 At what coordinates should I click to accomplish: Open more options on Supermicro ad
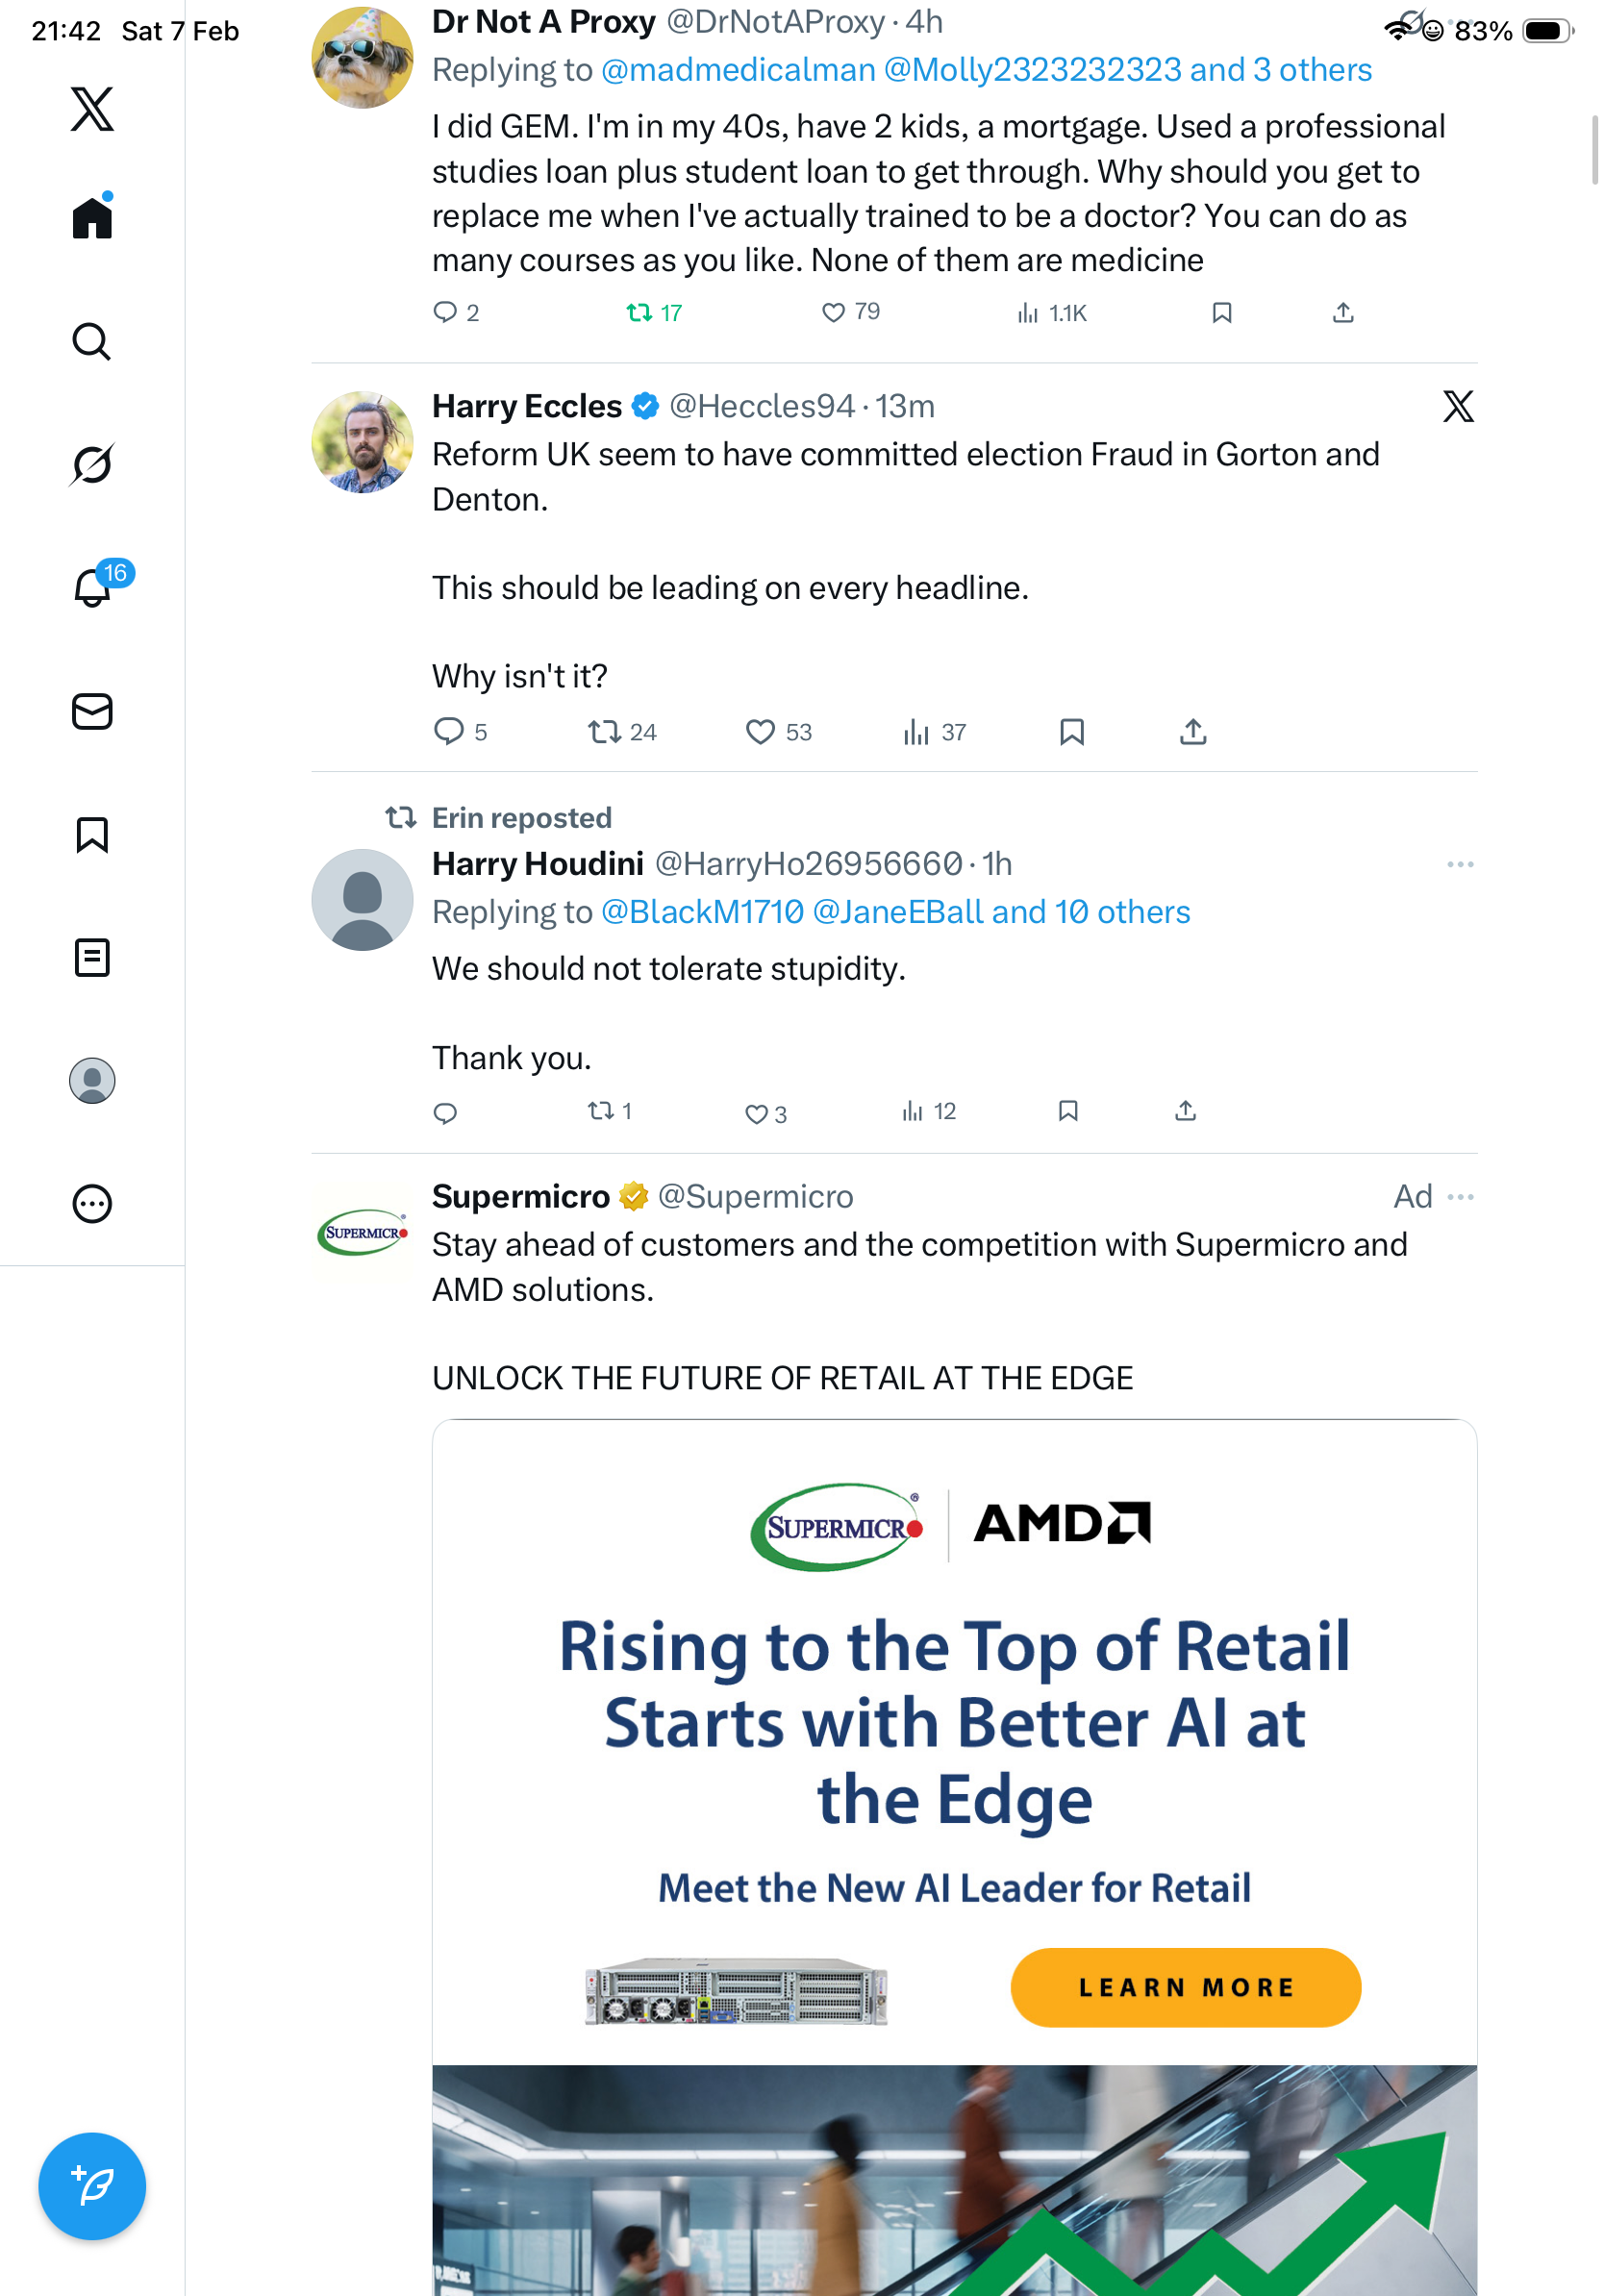pos(1460,1197)
